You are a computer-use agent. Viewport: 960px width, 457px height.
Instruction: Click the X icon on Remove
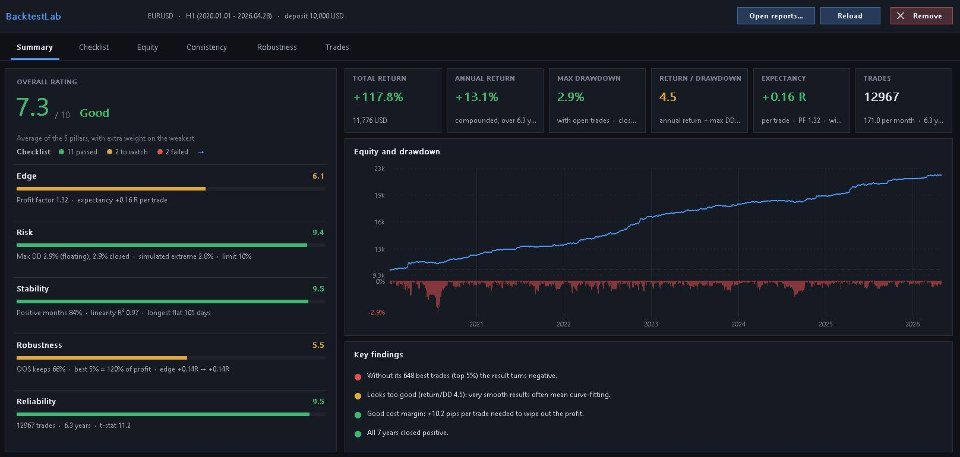pyautogui.click(x=900, y=16)
